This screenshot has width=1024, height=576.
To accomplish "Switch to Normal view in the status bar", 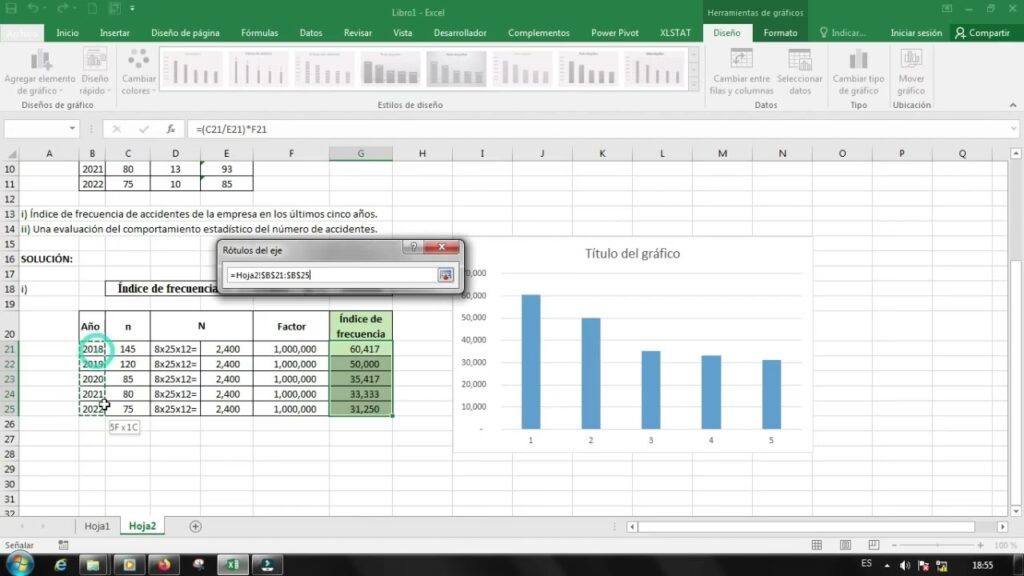I will tap(817, 545).
